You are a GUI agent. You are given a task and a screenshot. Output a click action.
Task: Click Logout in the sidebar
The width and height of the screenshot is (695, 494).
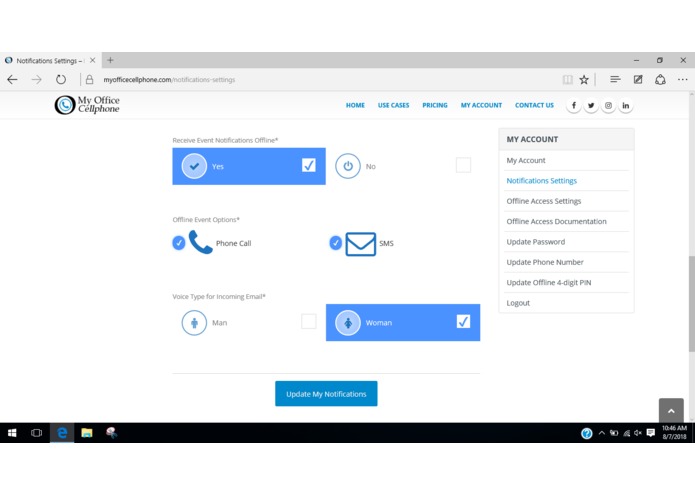coord(518,303)
